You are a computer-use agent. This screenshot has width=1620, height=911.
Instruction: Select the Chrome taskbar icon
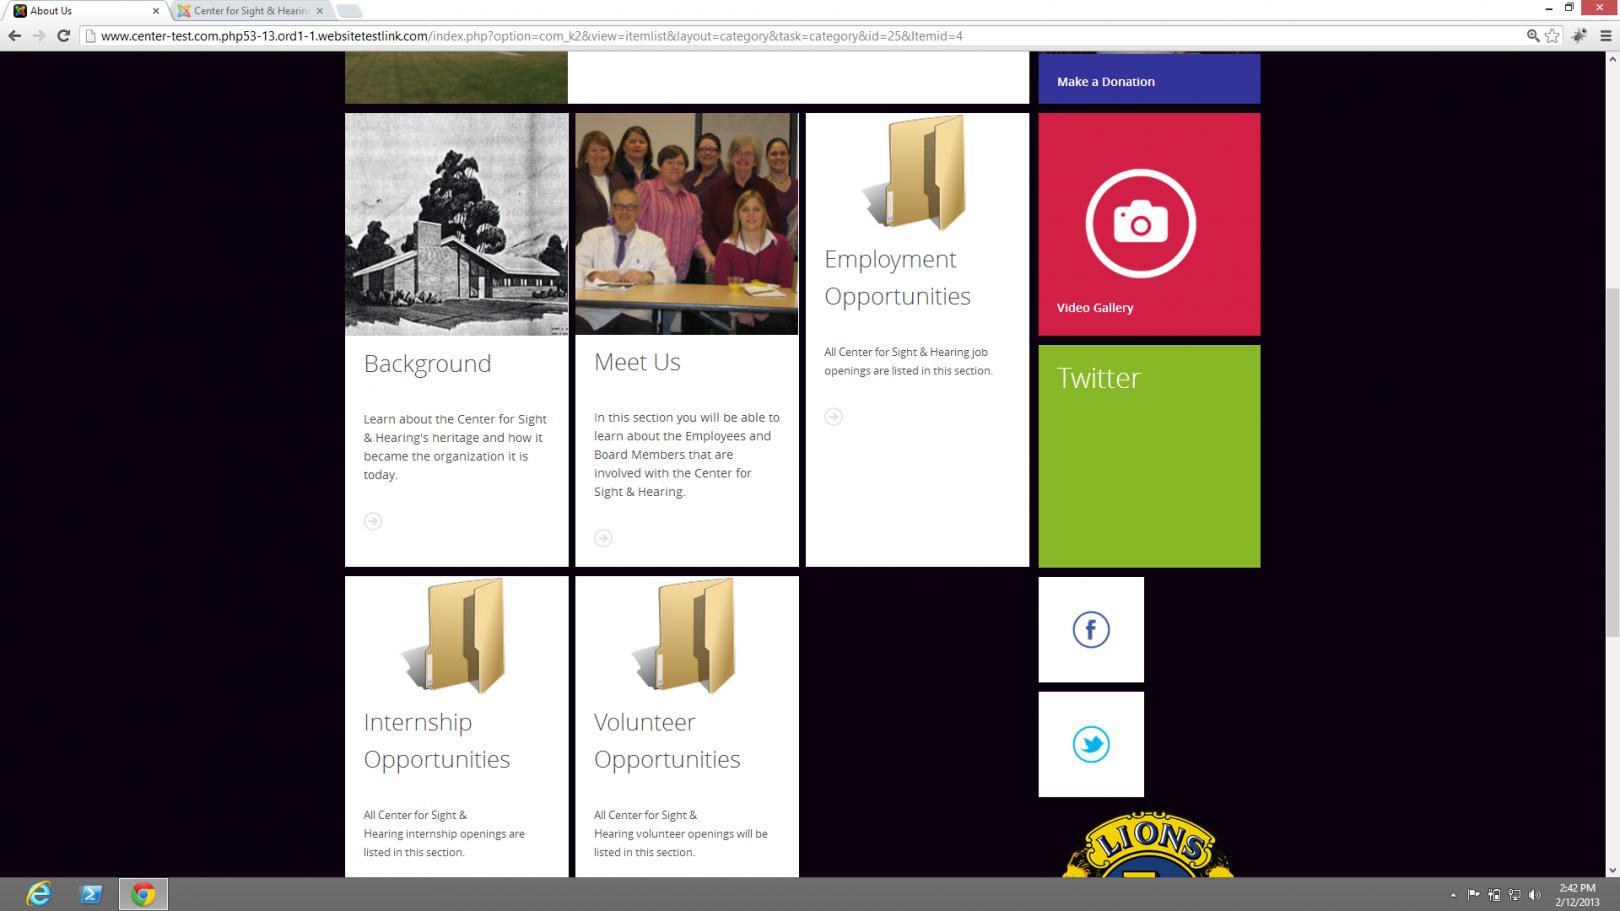point(143,894)
